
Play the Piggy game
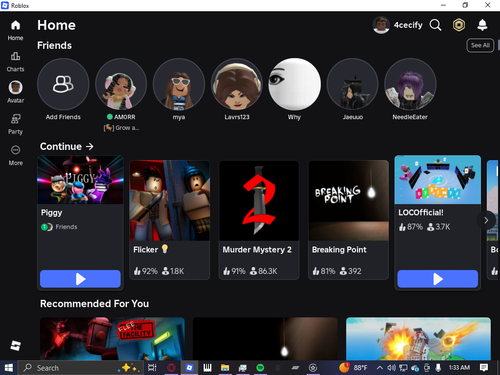click(x=80, y=279)
